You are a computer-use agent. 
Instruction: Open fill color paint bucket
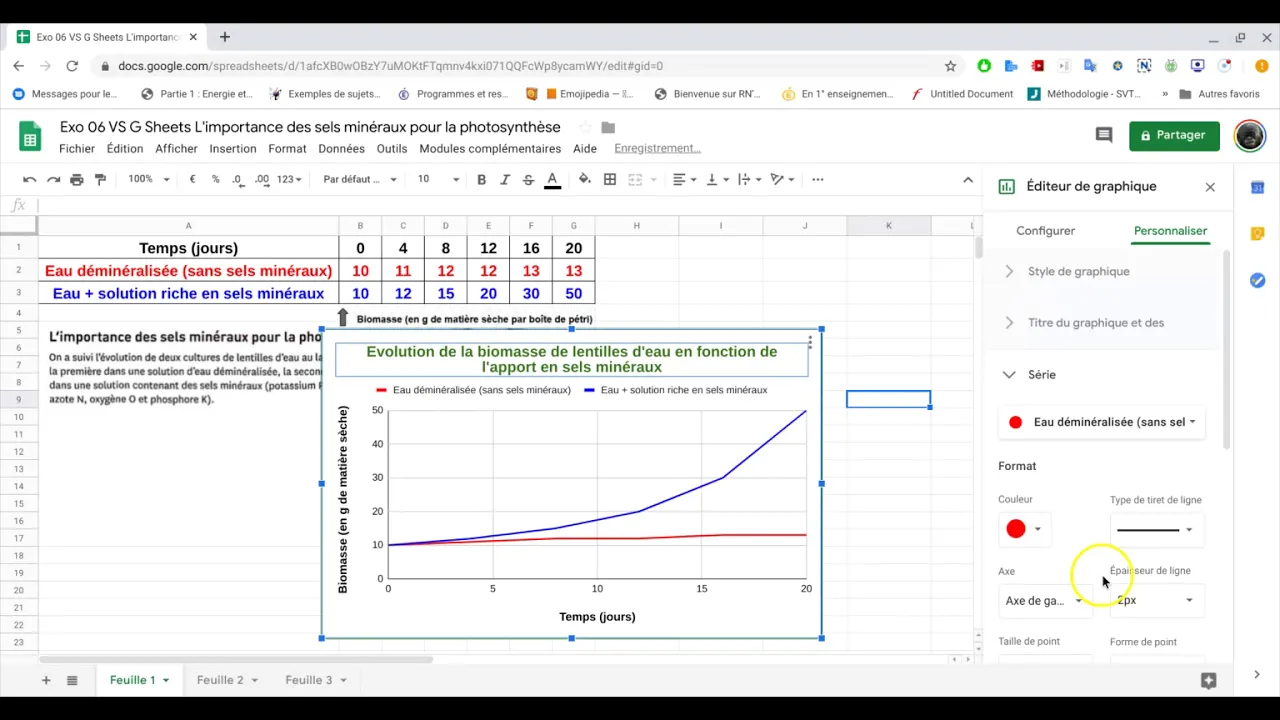[585, 179]
